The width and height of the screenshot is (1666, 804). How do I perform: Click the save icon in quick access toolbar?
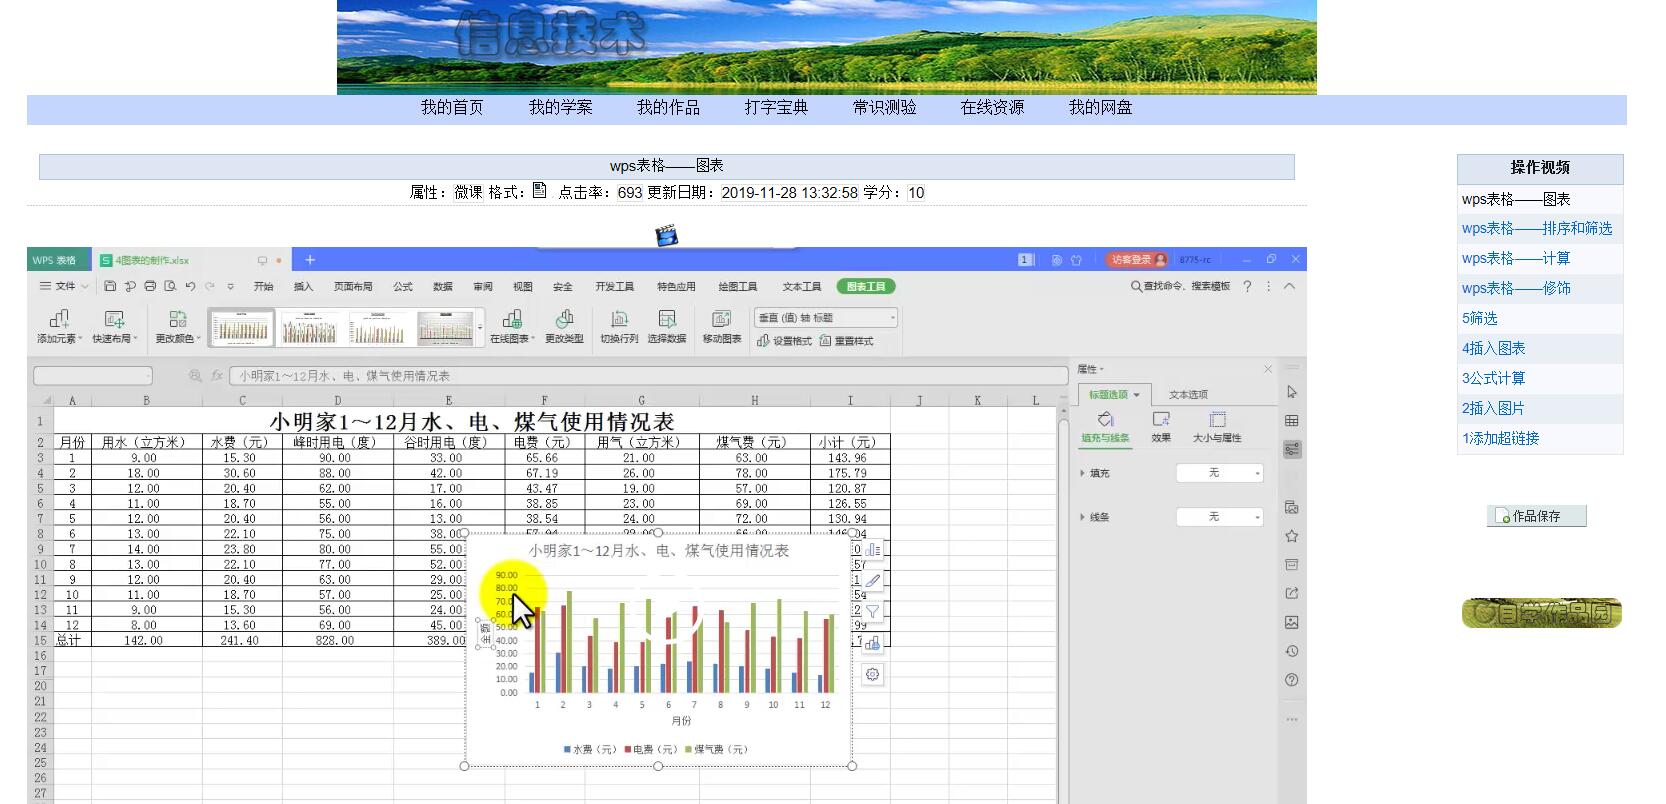(110, 286)
